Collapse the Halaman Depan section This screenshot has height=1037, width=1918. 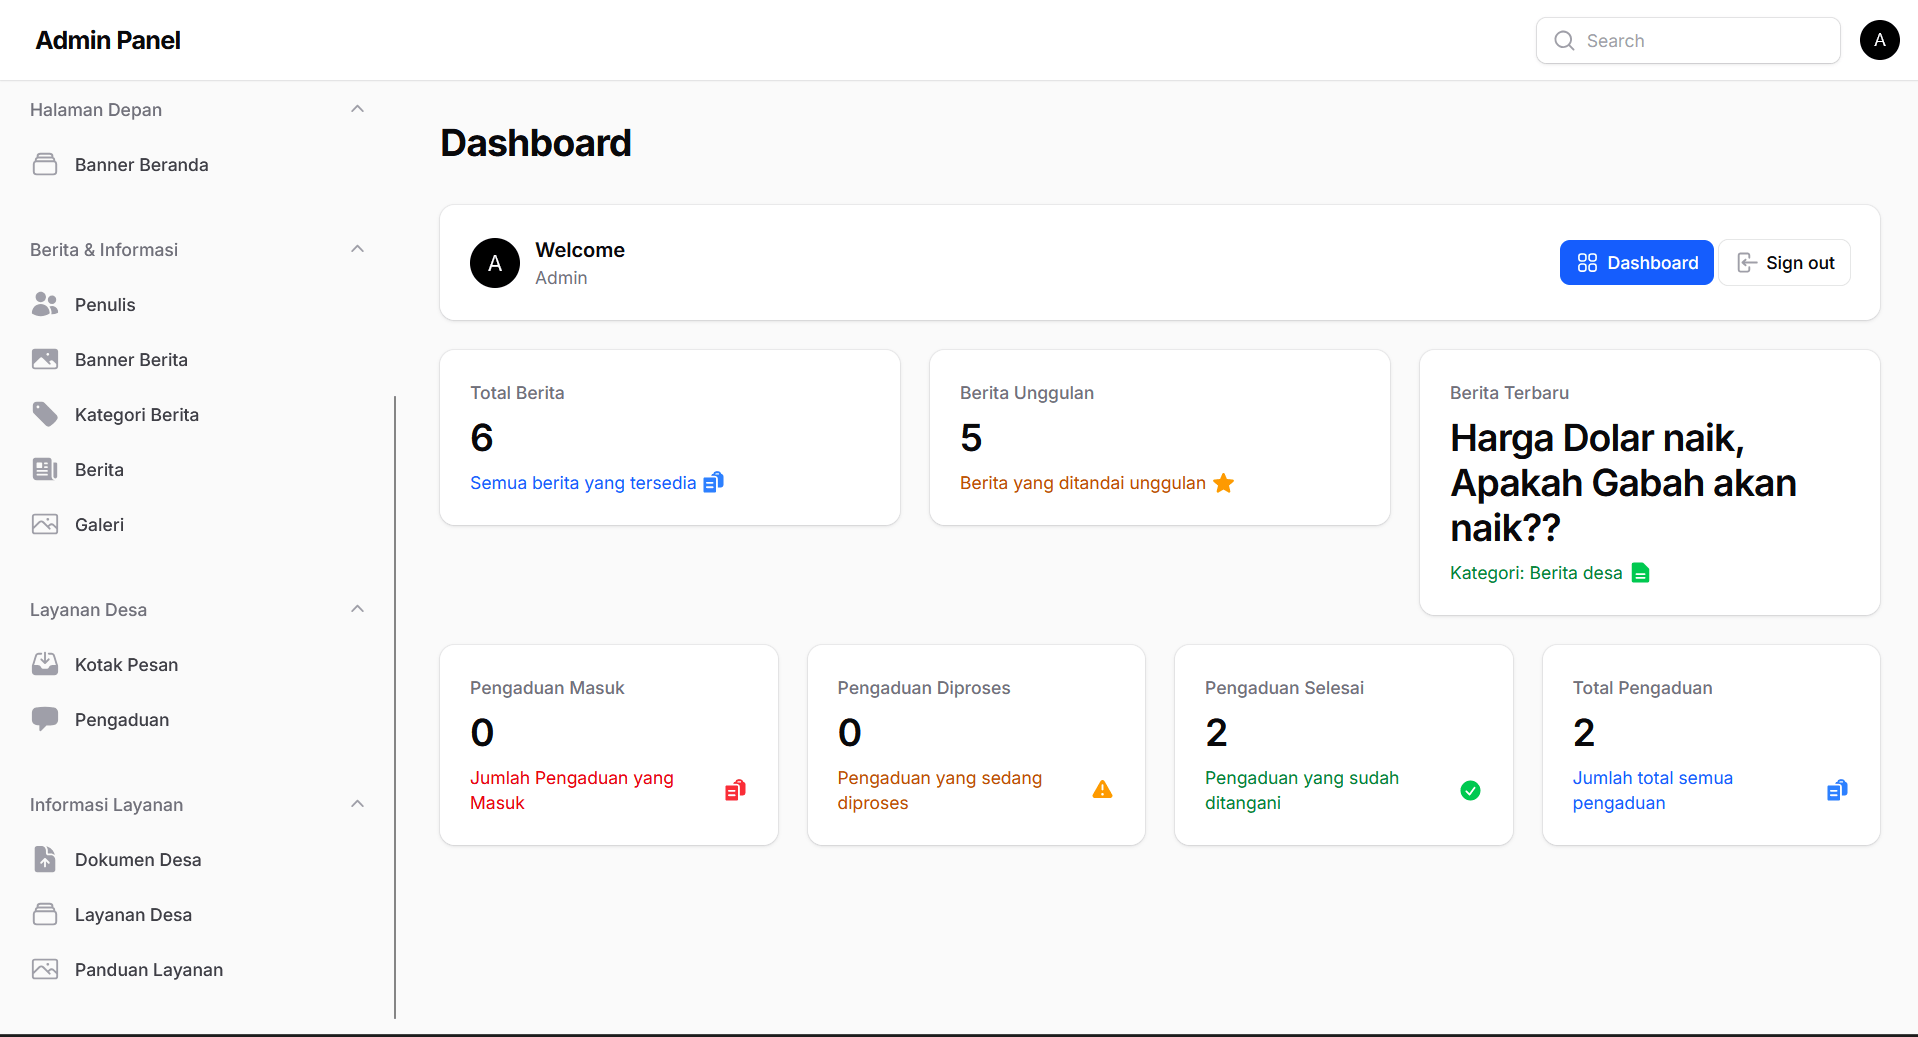357,109
